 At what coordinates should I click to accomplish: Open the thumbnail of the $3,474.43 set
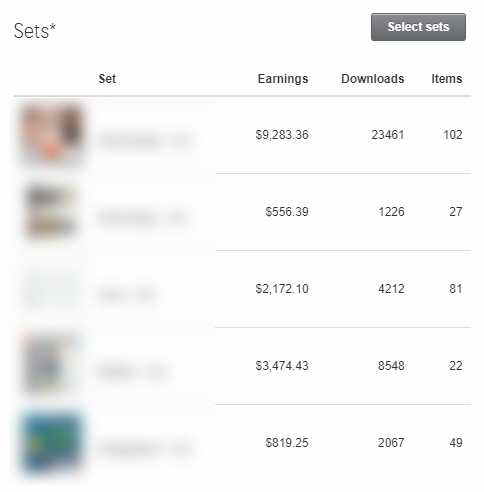51,366
